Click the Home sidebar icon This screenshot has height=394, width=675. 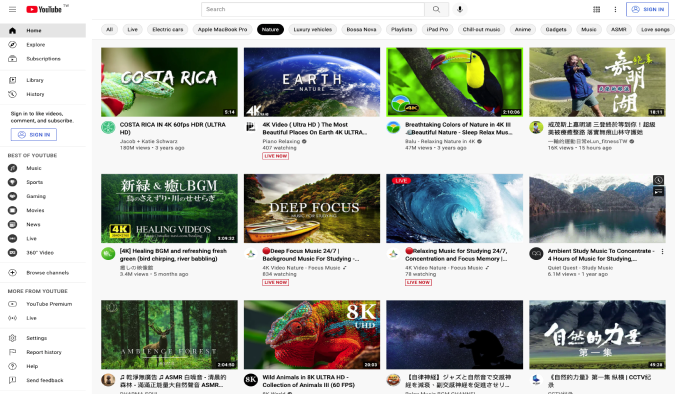(x=12, y=31)
